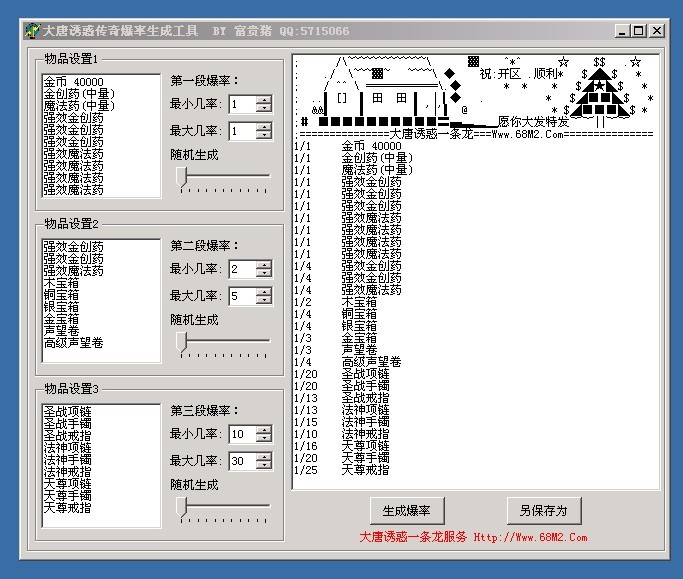Select 金币 40000 in the 物品设置1 list
683x579 pixels.
[x=73, y=82]
